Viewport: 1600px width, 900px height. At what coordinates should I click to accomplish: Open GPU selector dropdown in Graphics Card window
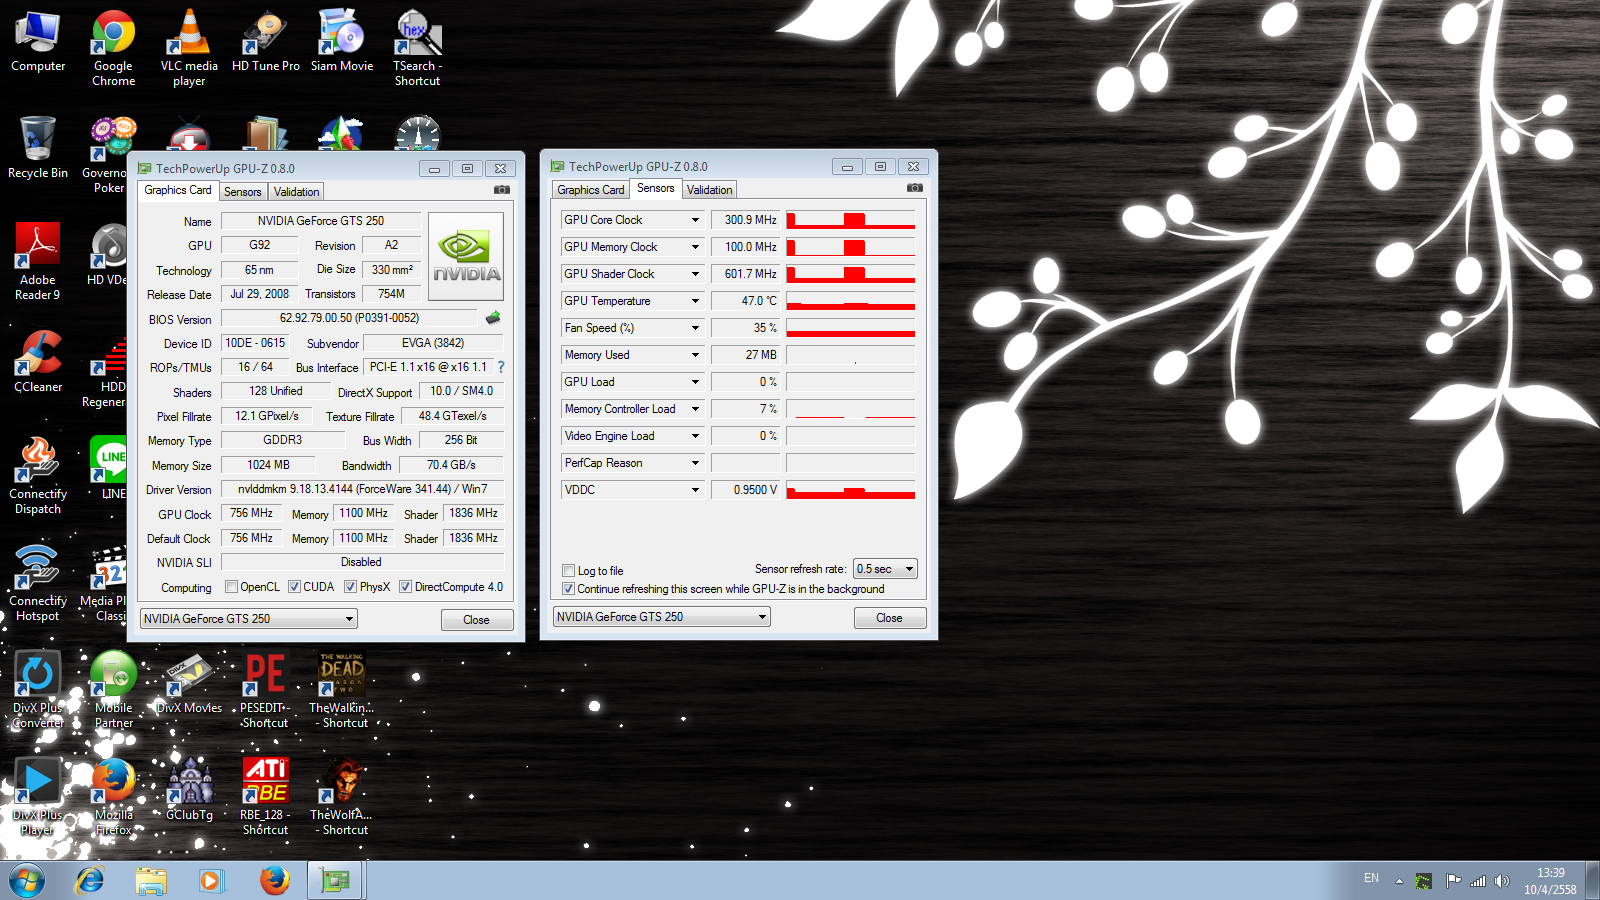pos(249,619)
